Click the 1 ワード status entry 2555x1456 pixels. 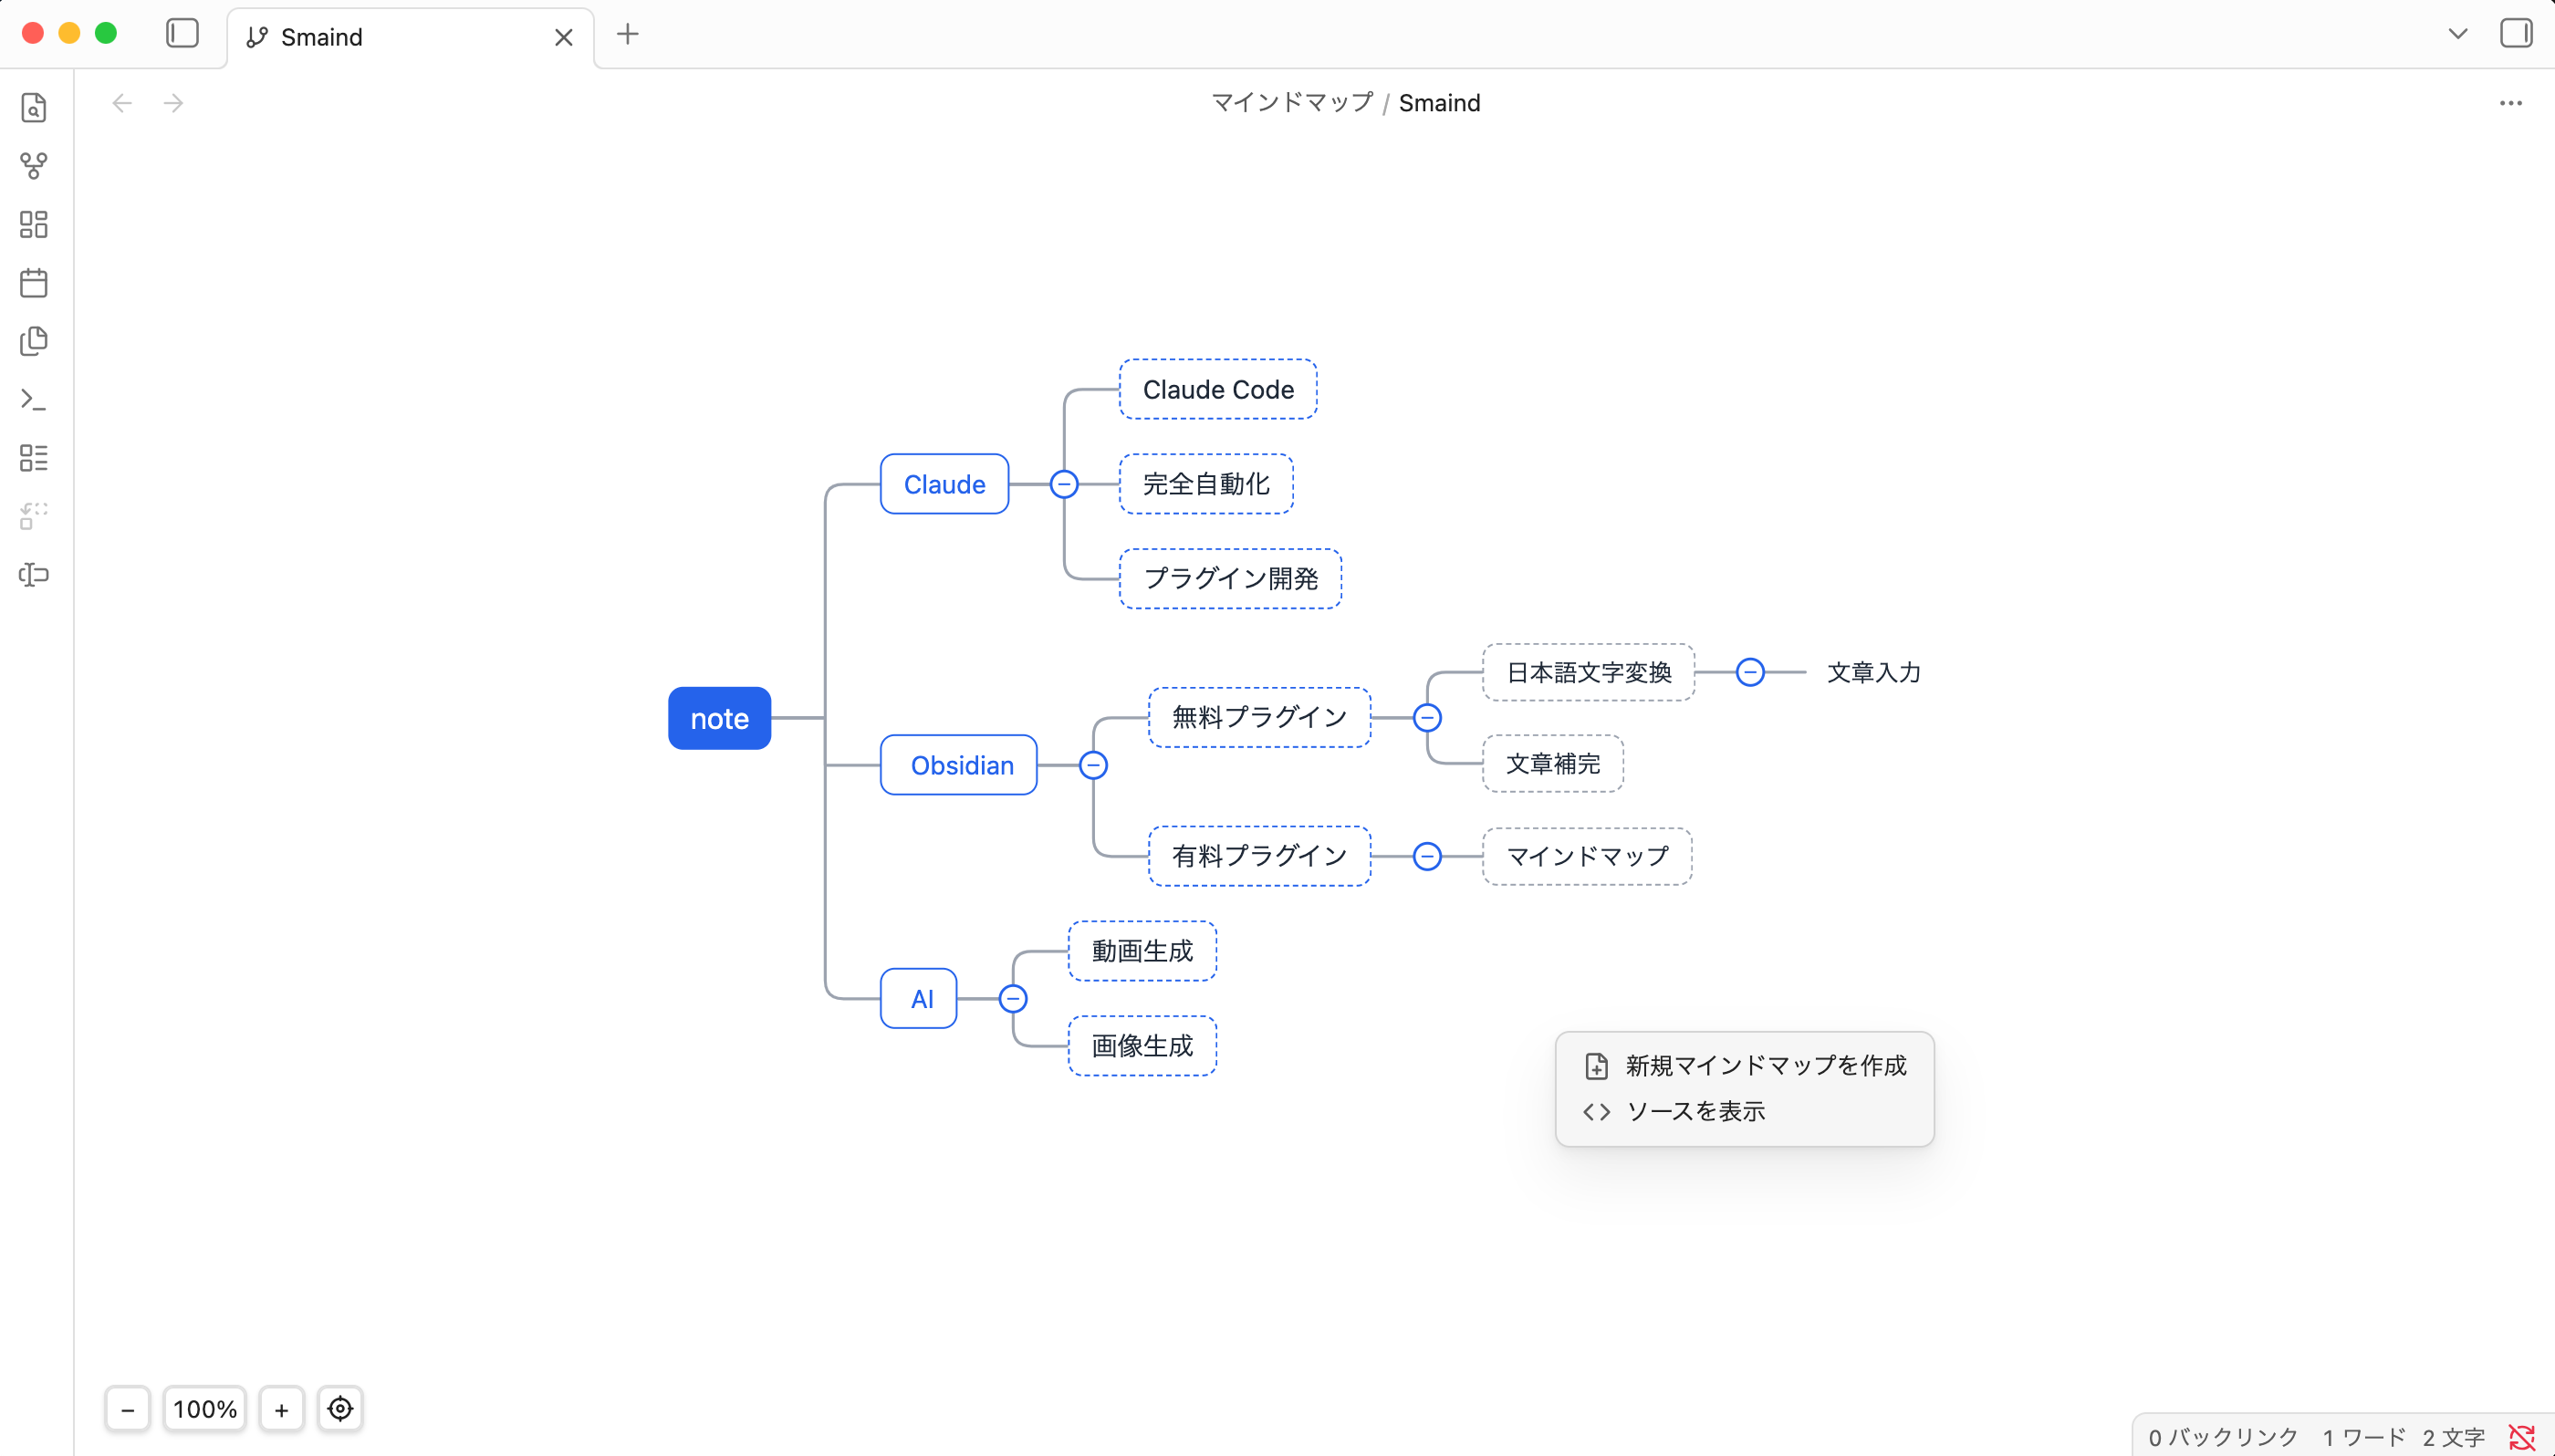[2364, 1438]
